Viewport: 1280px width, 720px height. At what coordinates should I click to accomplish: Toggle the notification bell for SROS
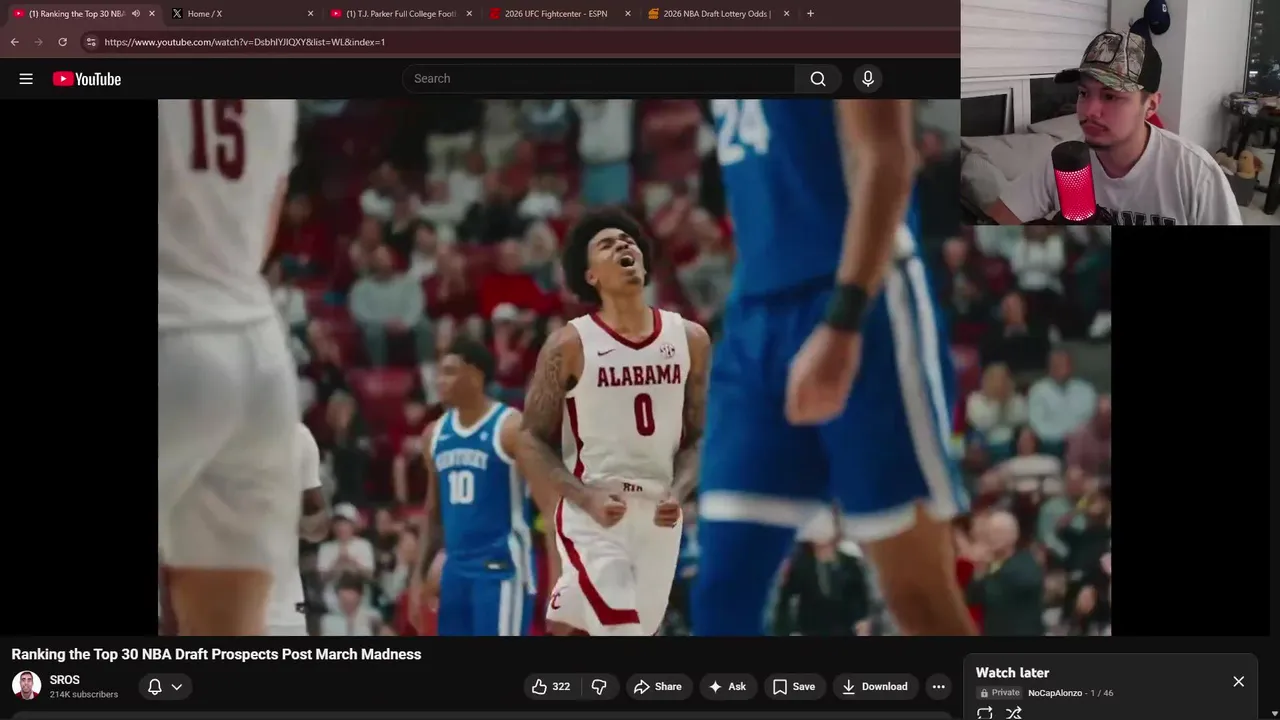[x=155, y=686]
